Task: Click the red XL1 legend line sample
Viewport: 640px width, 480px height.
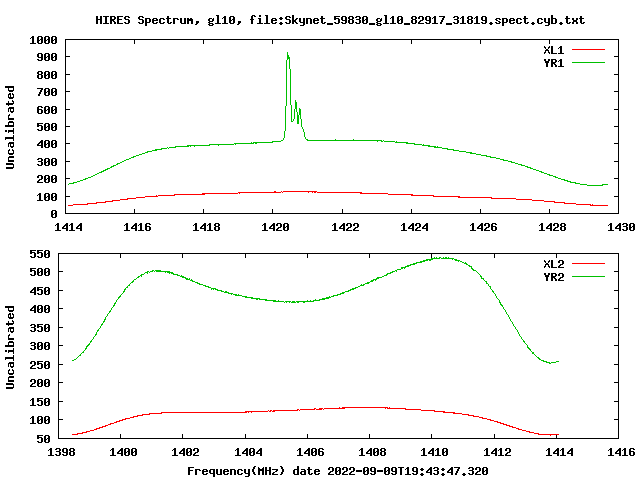Action: (588, 50)
